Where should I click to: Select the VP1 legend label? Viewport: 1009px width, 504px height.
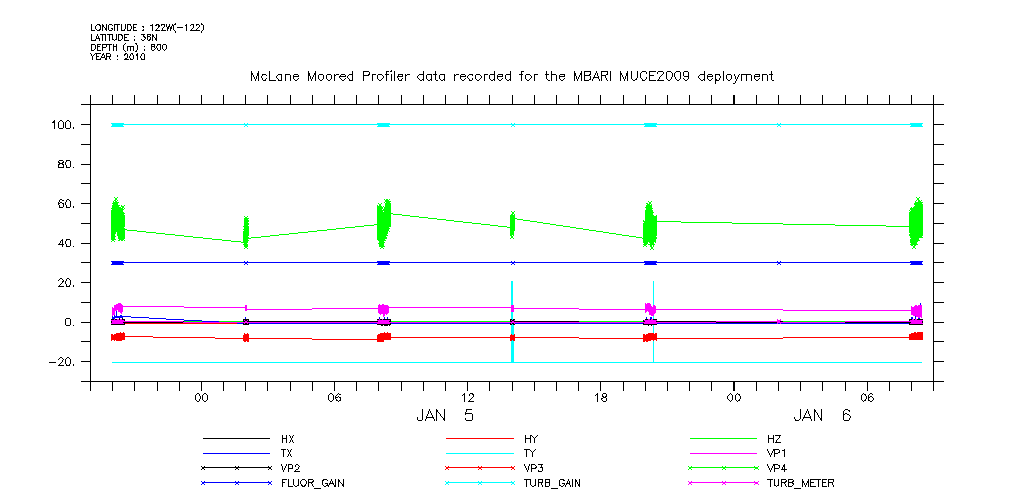point(777,453)
